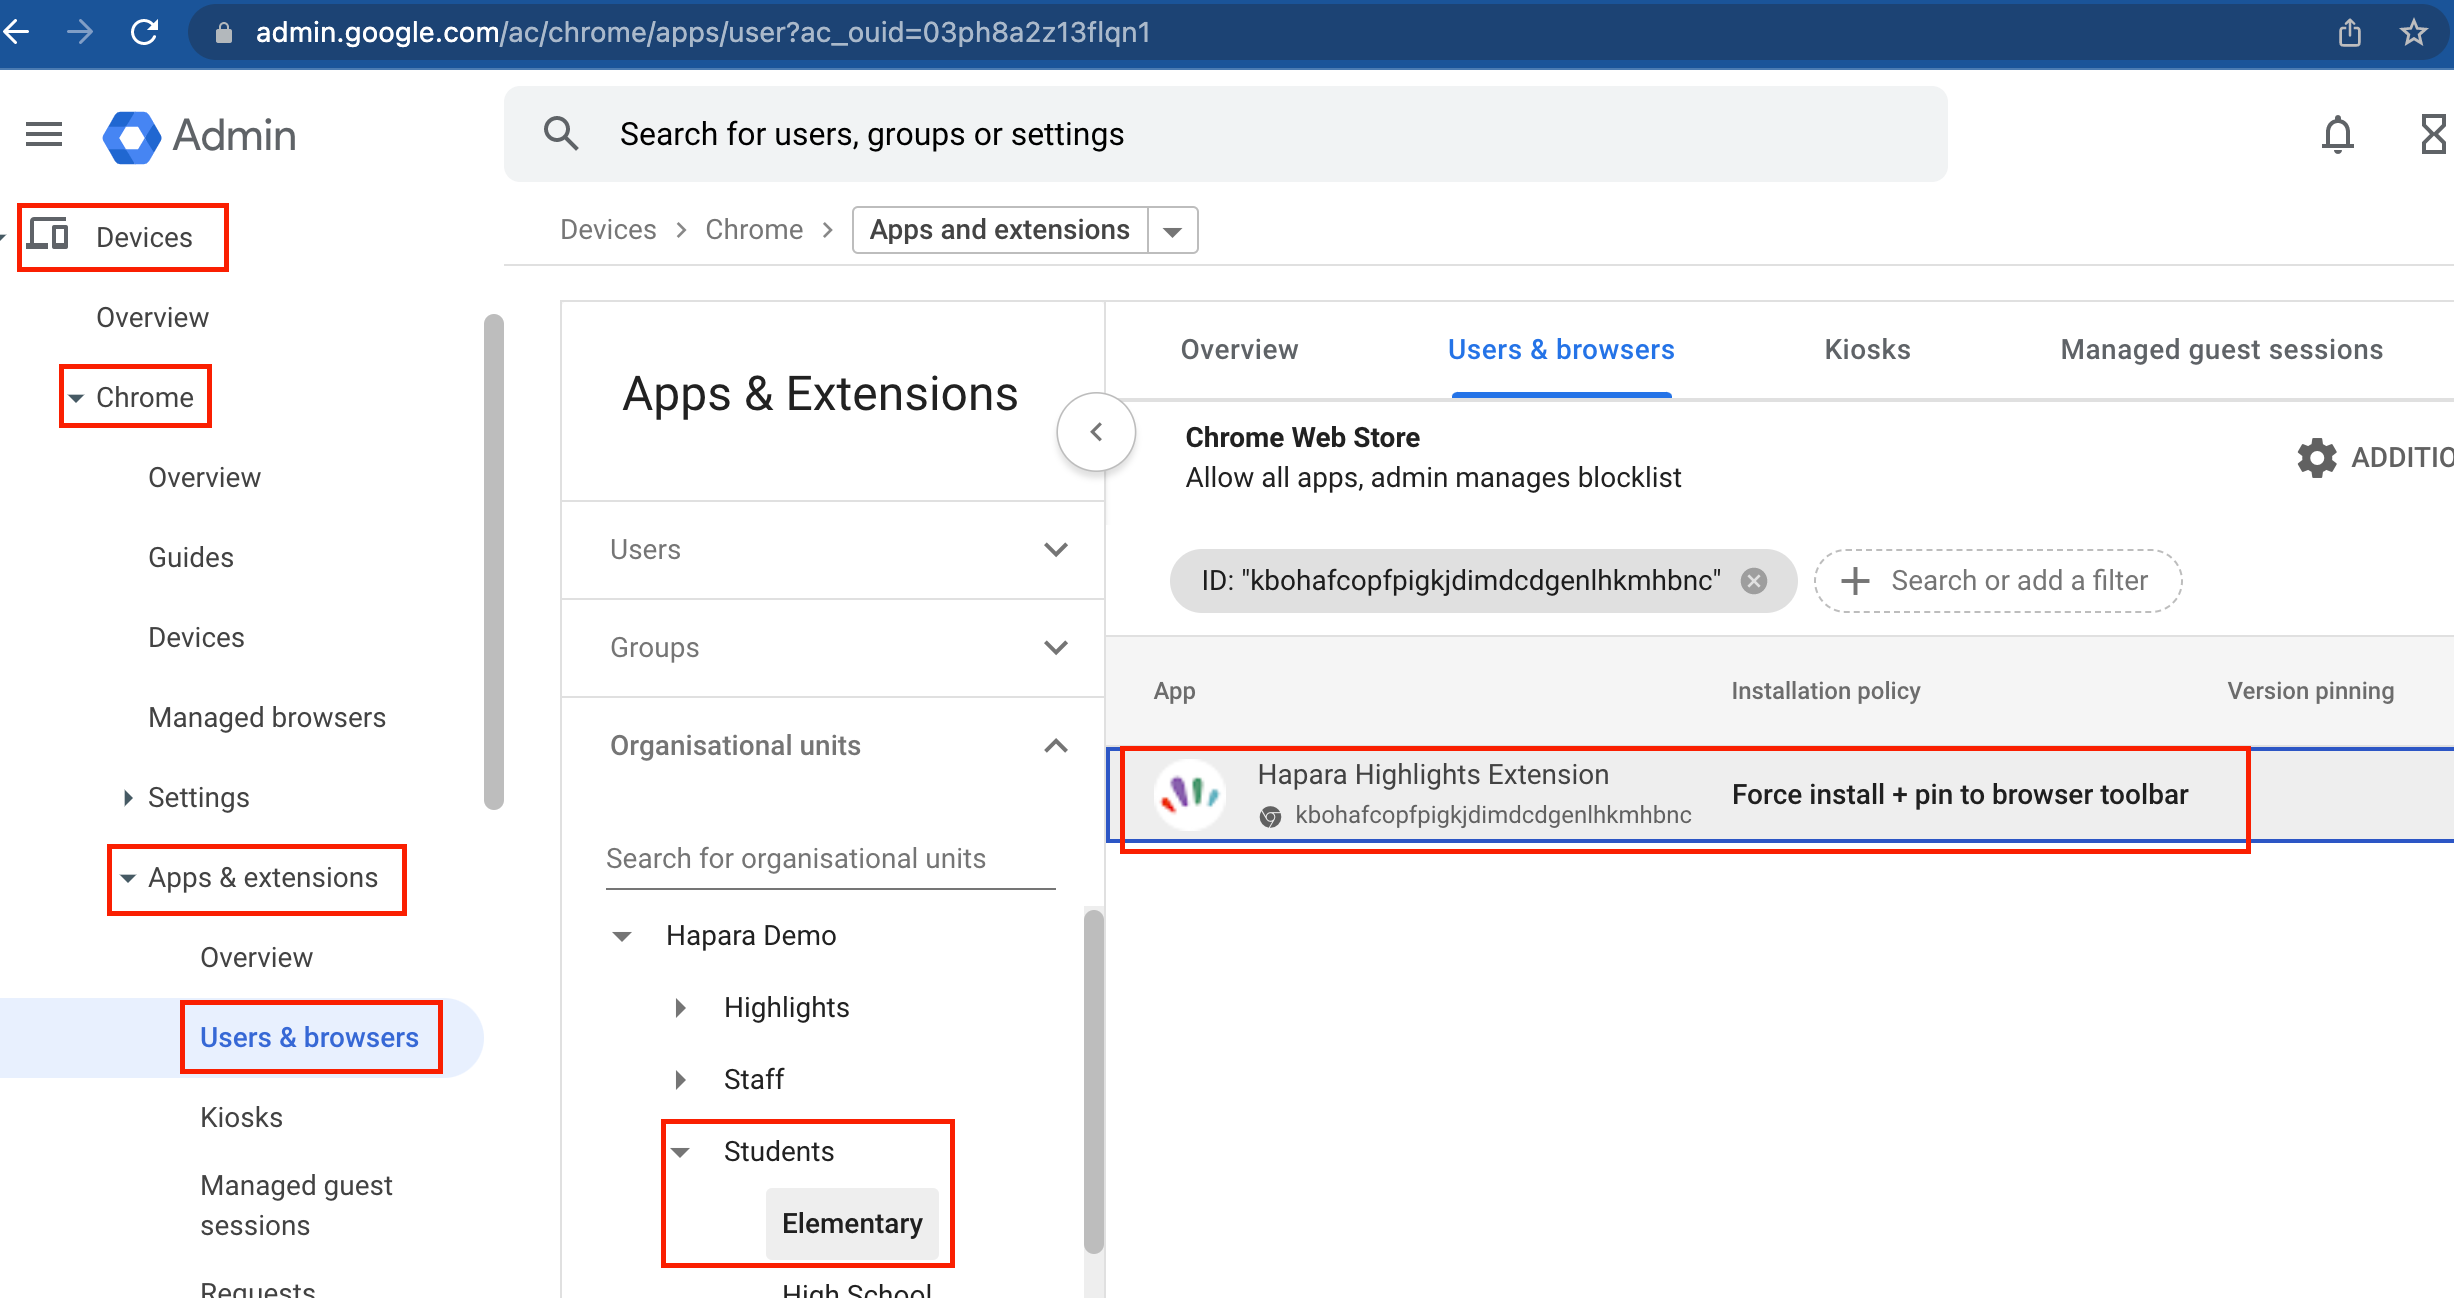Click the pending tasks hourglass icon

pos(2435,134)
